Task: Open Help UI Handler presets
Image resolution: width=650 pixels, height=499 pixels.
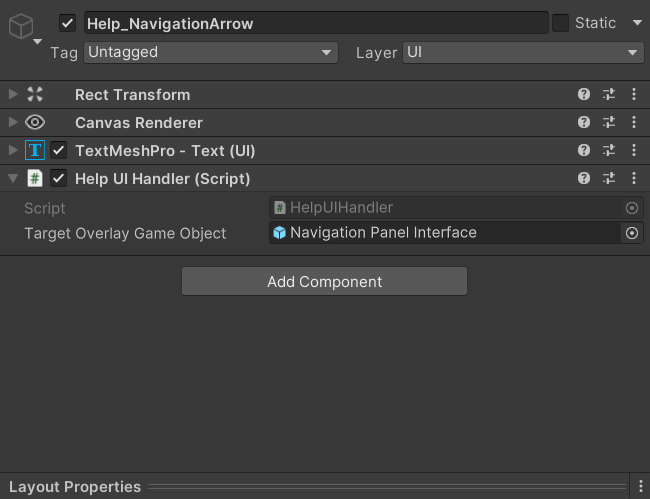Action: pyautogui.click(x=609, y=178)
